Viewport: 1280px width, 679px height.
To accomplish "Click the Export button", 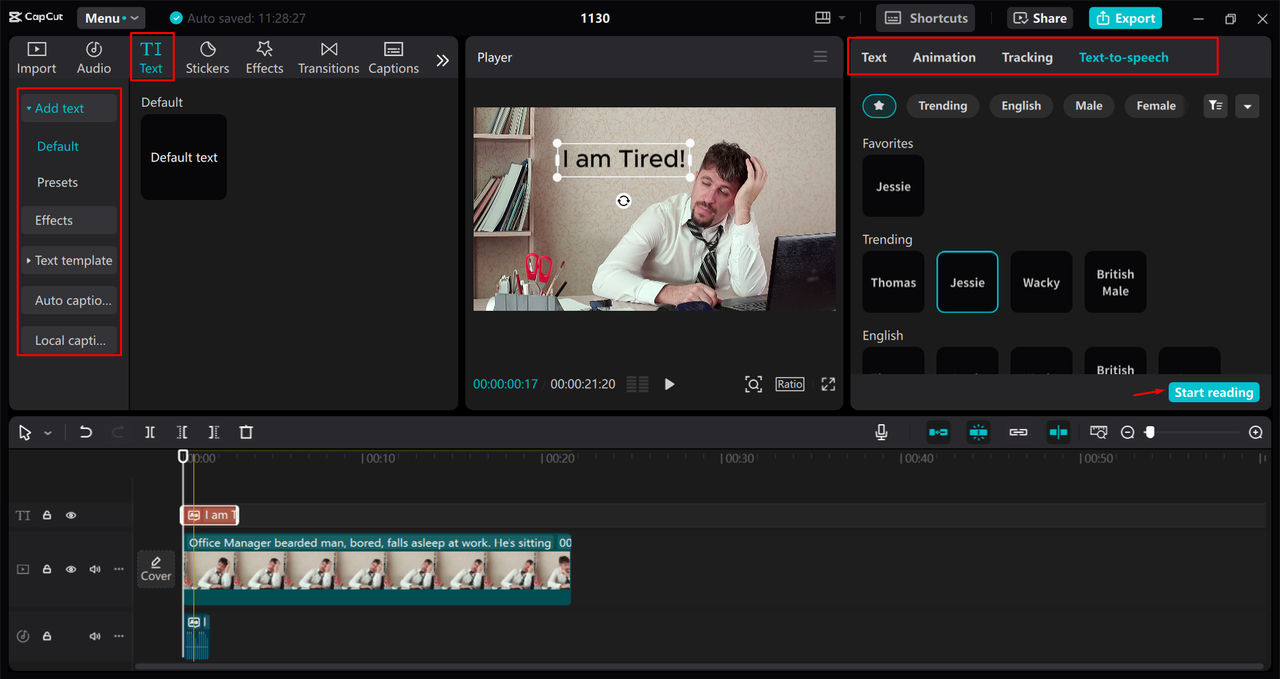I will [x=1125, y=18].
